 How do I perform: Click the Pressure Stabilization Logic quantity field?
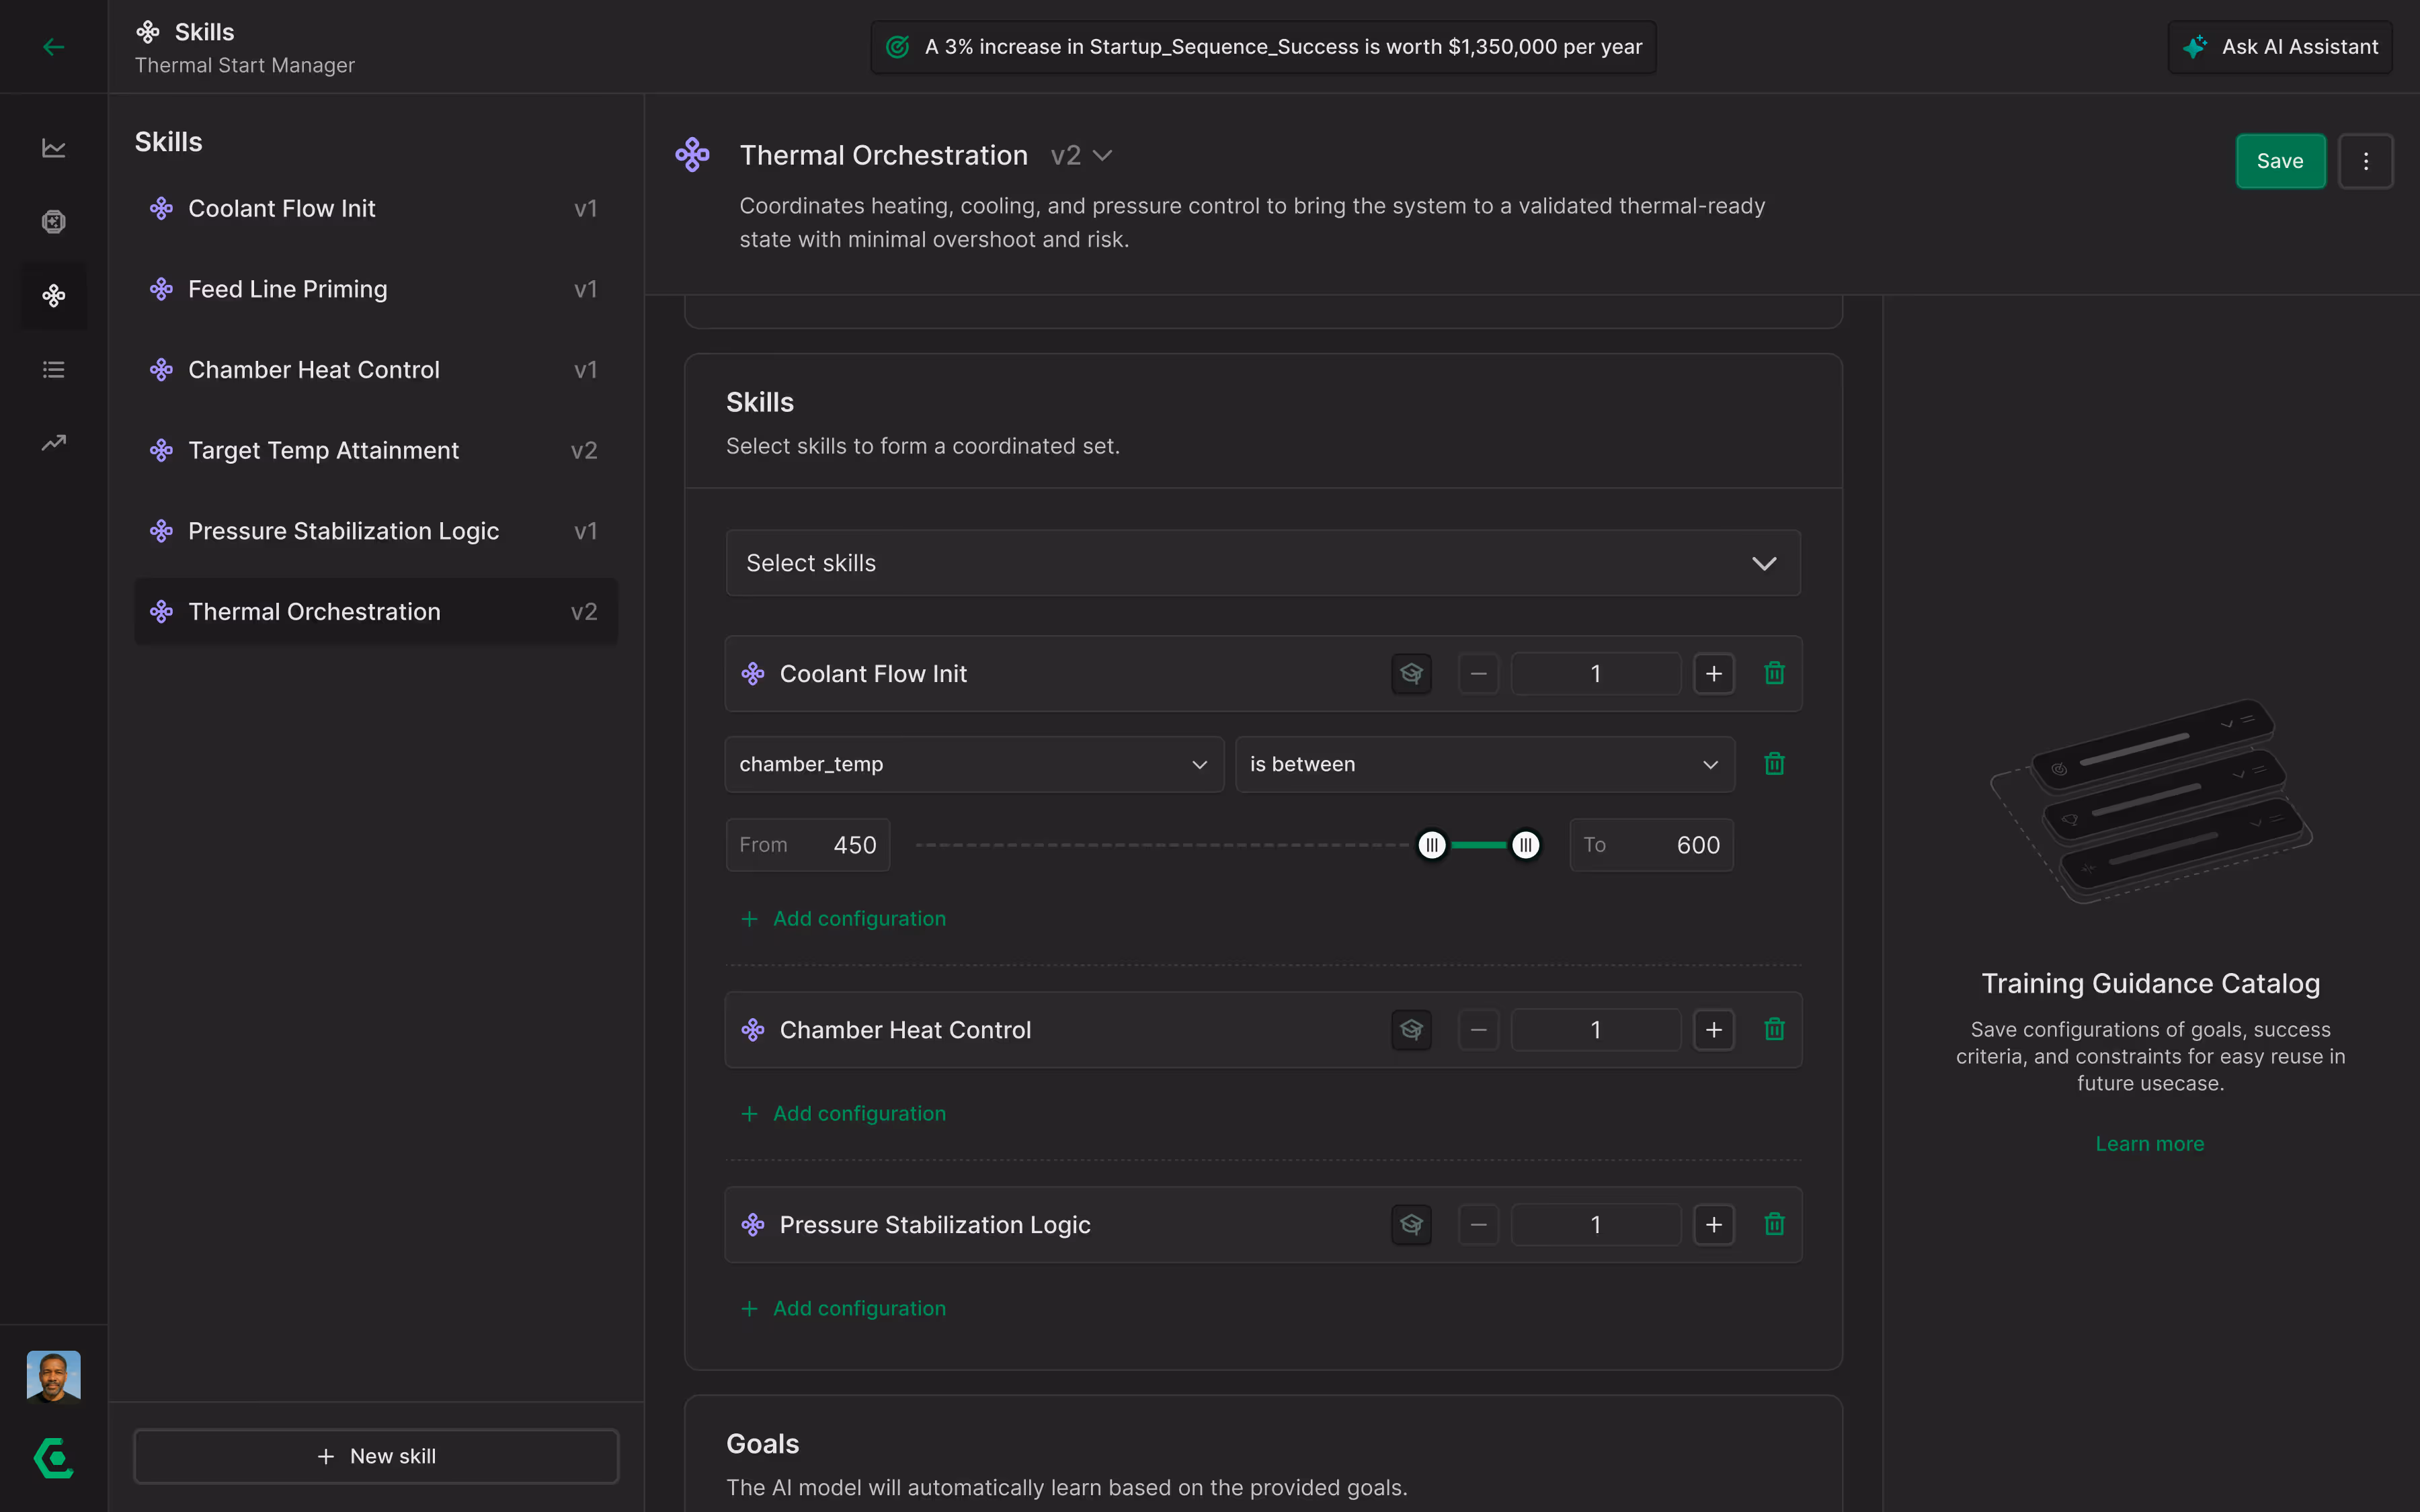(x=1595, y=1224)
